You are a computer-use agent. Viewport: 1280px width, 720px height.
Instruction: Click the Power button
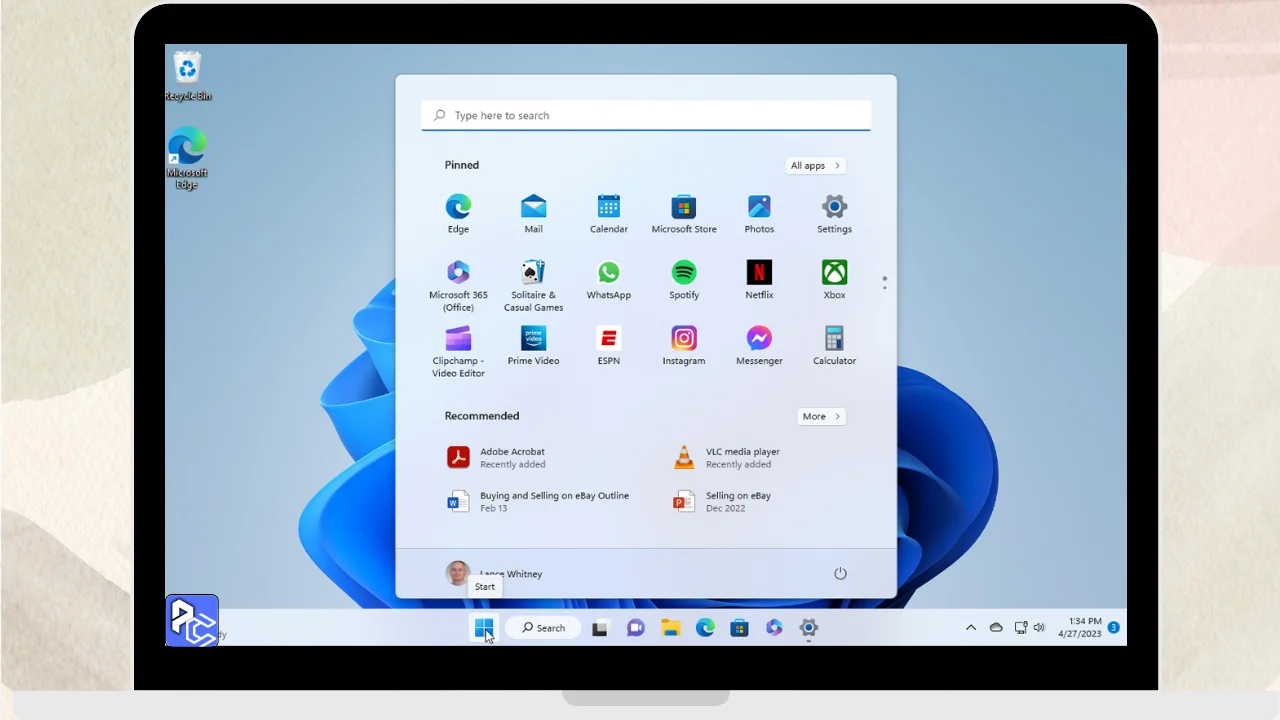click(840, 573)
